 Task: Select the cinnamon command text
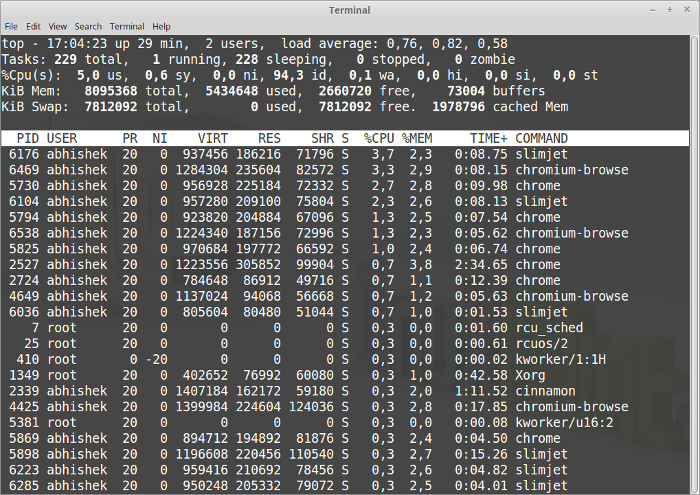tap(545, 391)
